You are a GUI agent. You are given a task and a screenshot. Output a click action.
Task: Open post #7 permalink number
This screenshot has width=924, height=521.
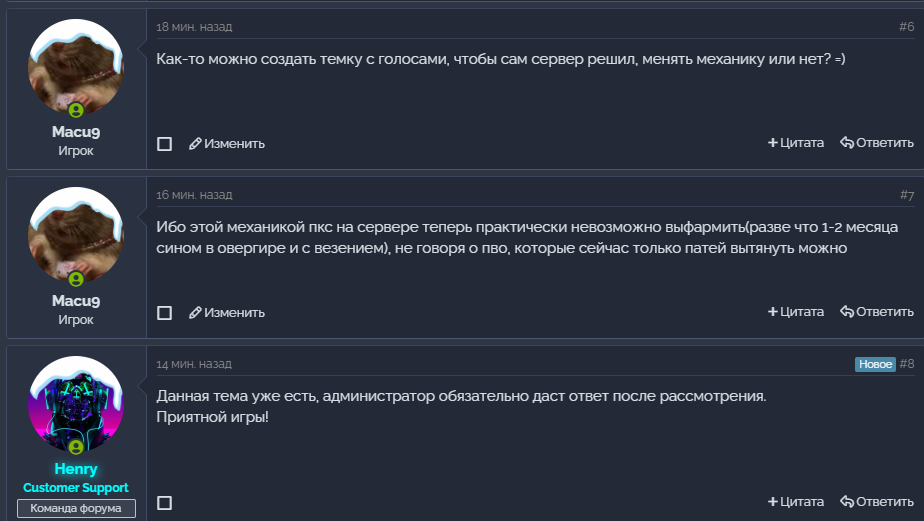click(x=906, y=195)
